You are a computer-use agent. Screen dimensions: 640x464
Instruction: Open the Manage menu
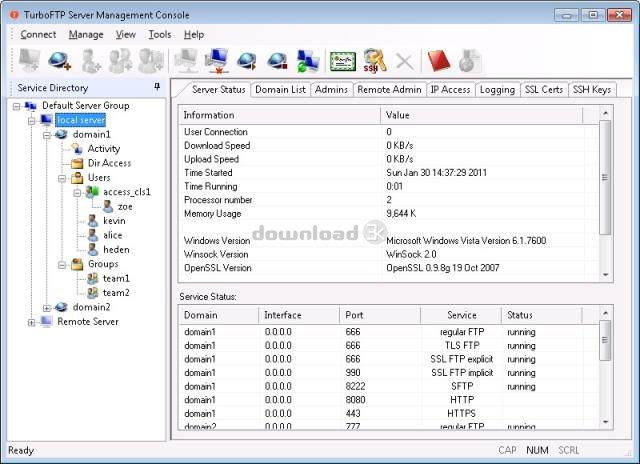click(86, 35)
